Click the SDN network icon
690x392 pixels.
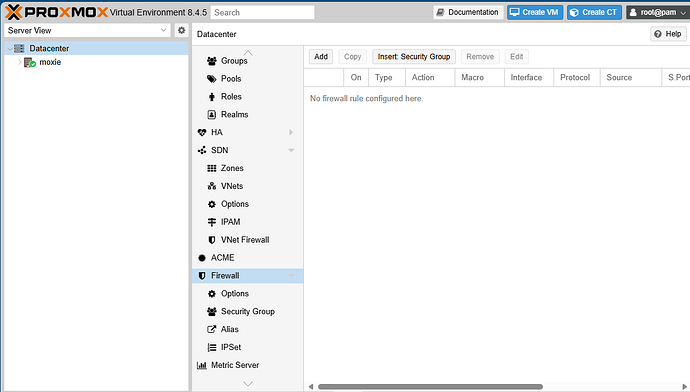click(x=202, y=150)
